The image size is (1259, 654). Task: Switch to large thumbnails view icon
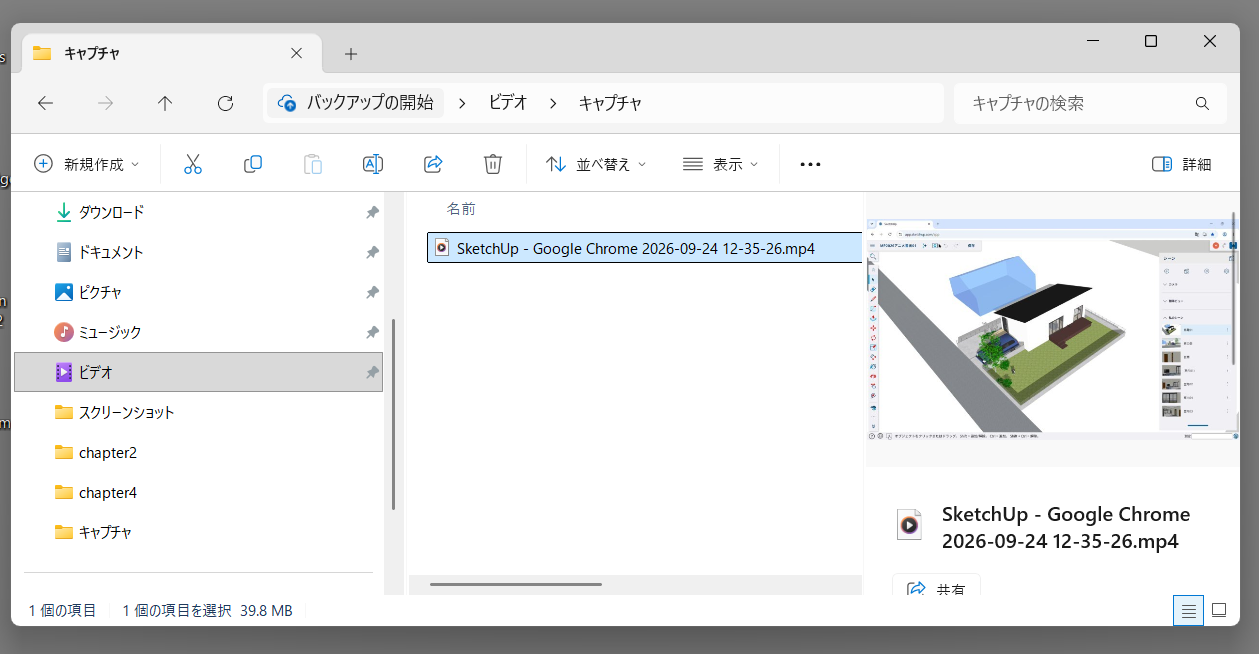point(1219,611)
